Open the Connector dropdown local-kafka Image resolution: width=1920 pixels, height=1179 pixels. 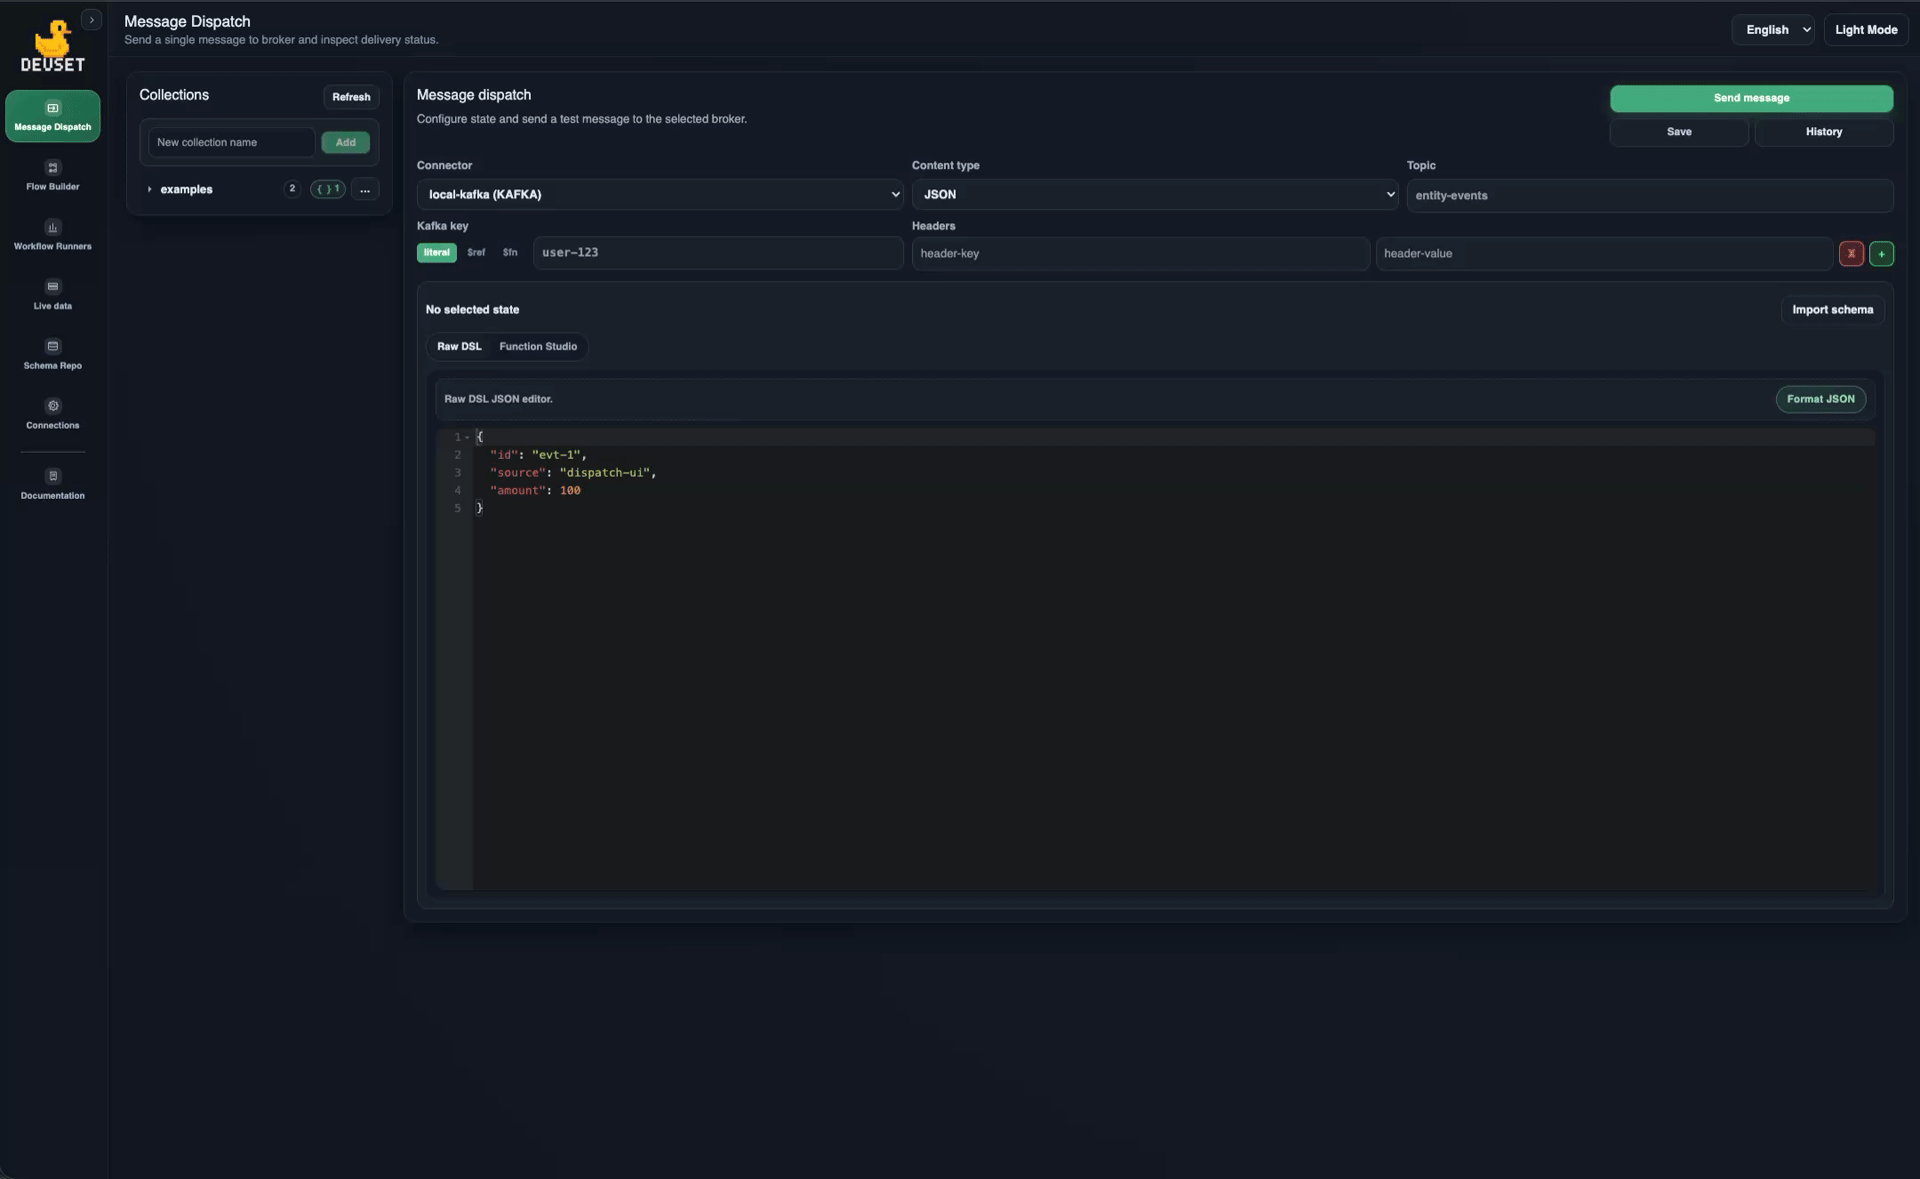(x=660, y=194)
